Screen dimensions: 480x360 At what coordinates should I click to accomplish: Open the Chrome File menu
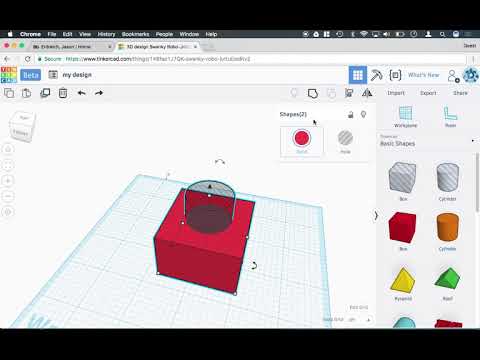coord(52,34)
